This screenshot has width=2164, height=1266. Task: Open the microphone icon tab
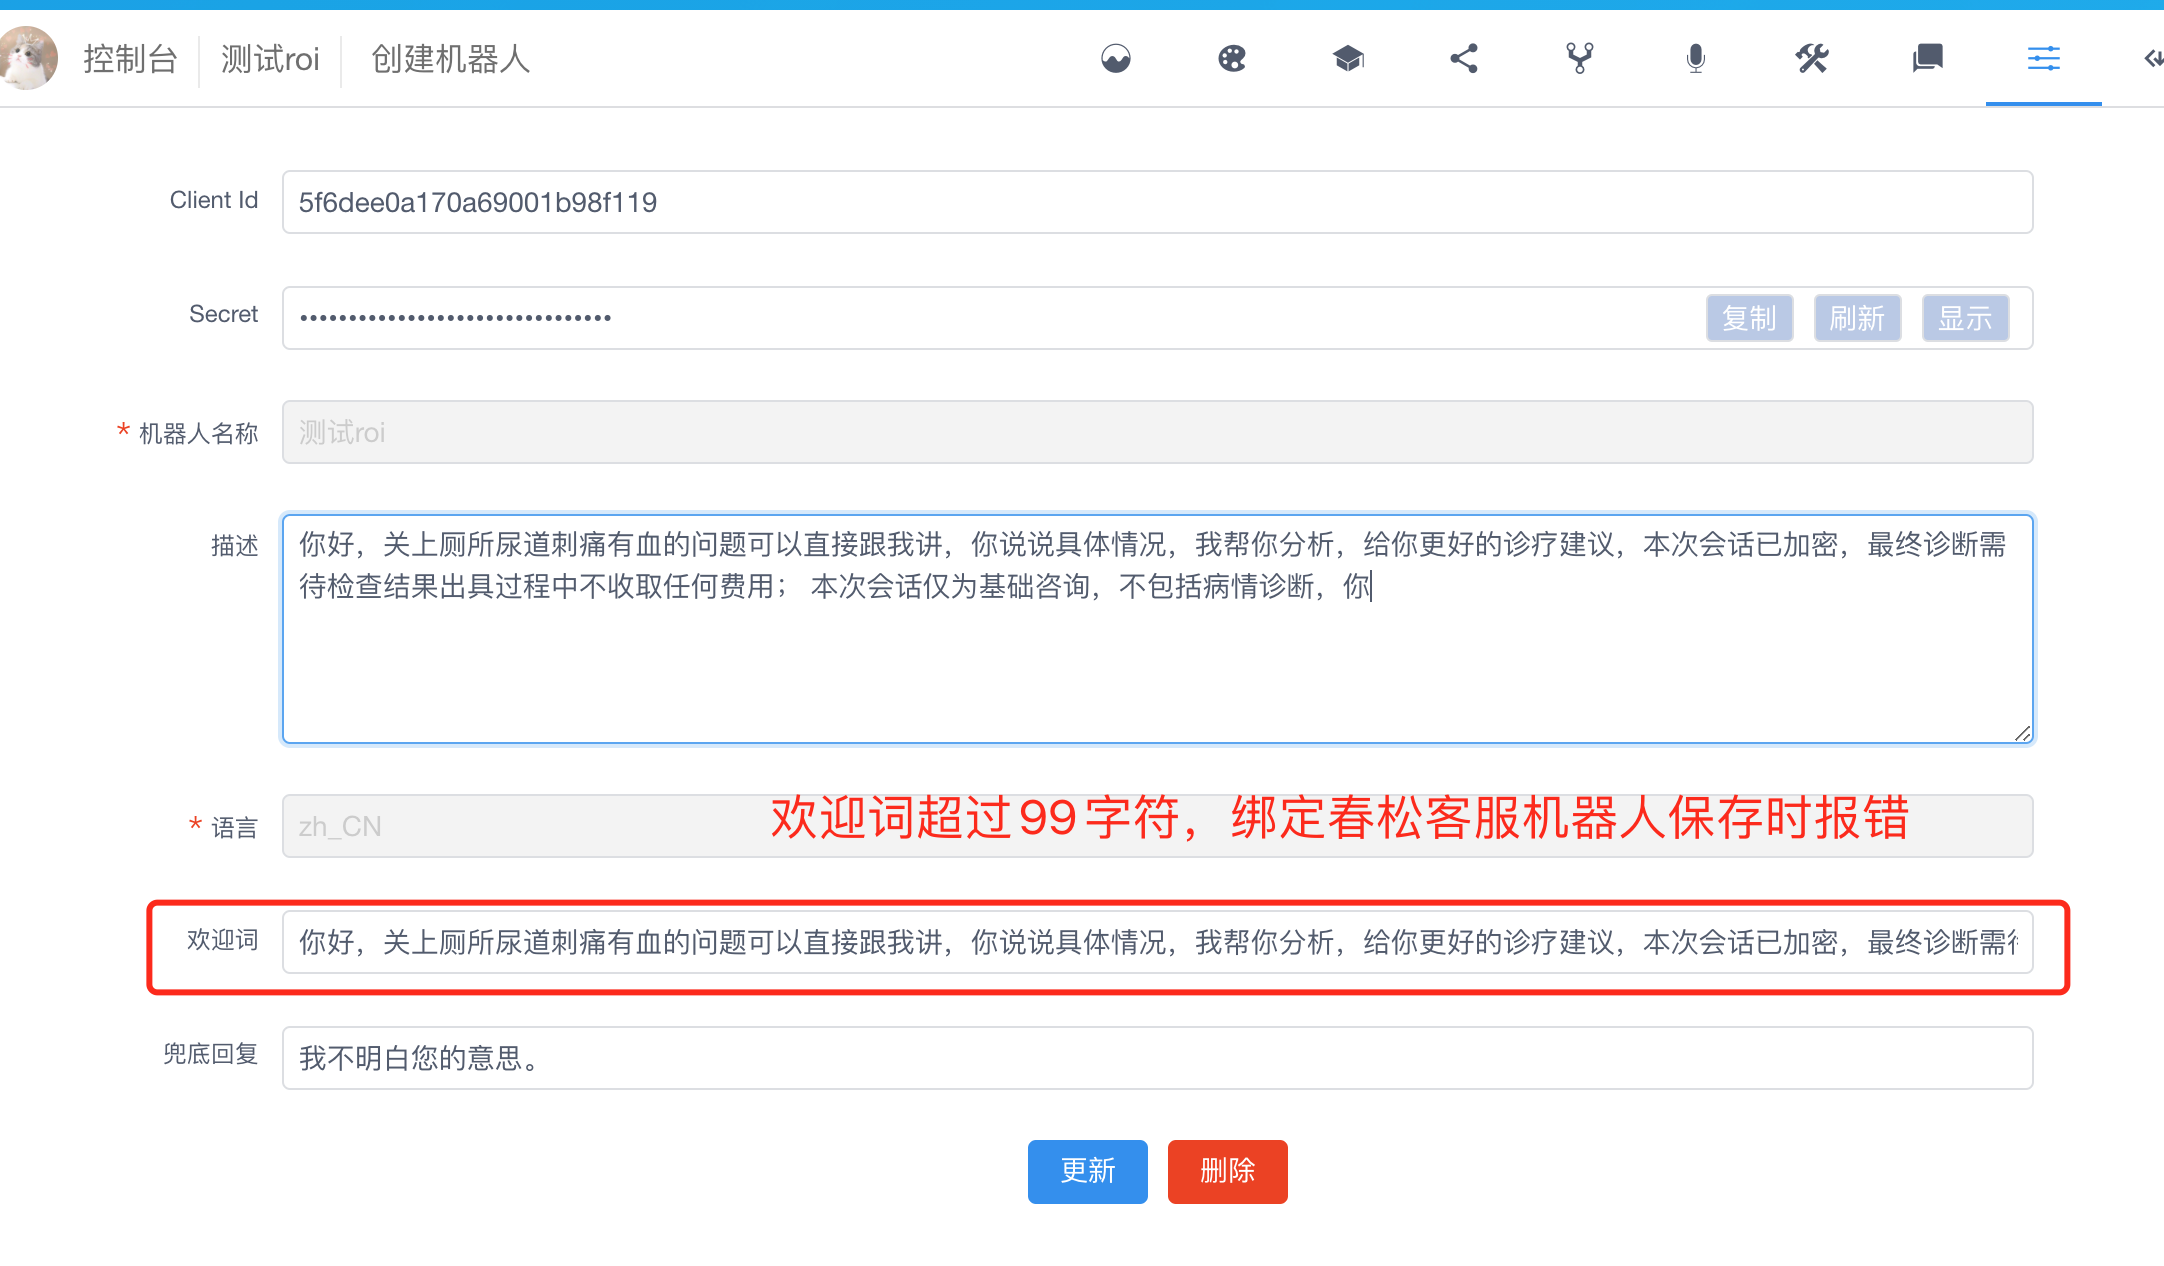tap(1696, 59)
